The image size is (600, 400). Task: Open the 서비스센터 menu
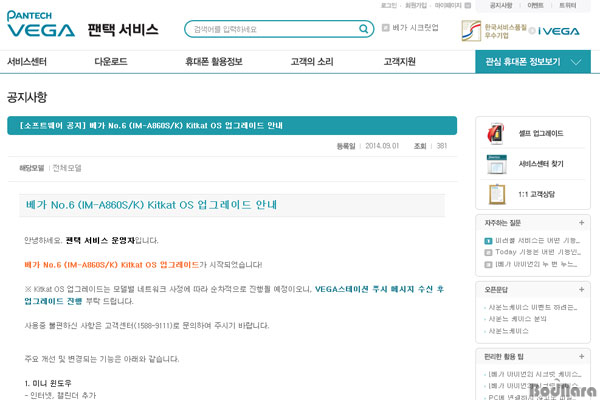click(x=27, y=62)
